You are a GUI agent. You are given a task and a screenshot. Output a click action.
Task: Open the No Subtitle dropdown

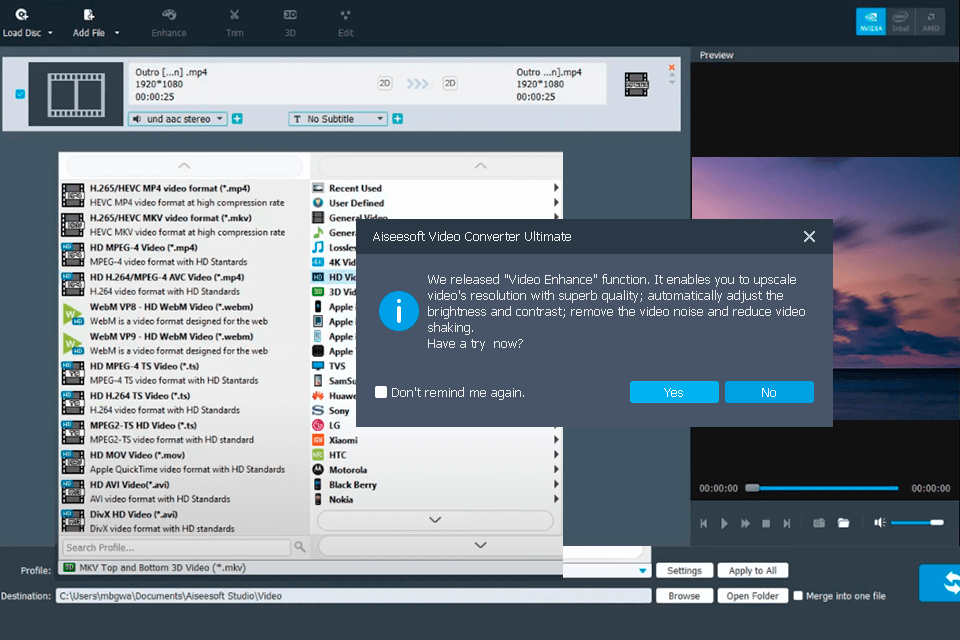[x=337, y=118]
